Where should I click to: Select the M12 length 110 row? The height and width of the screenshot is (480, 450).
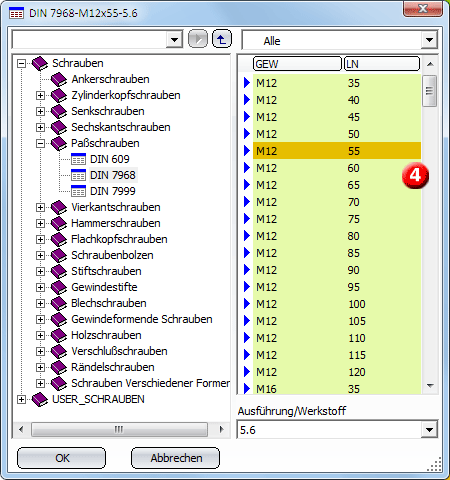tap(337, 338)
